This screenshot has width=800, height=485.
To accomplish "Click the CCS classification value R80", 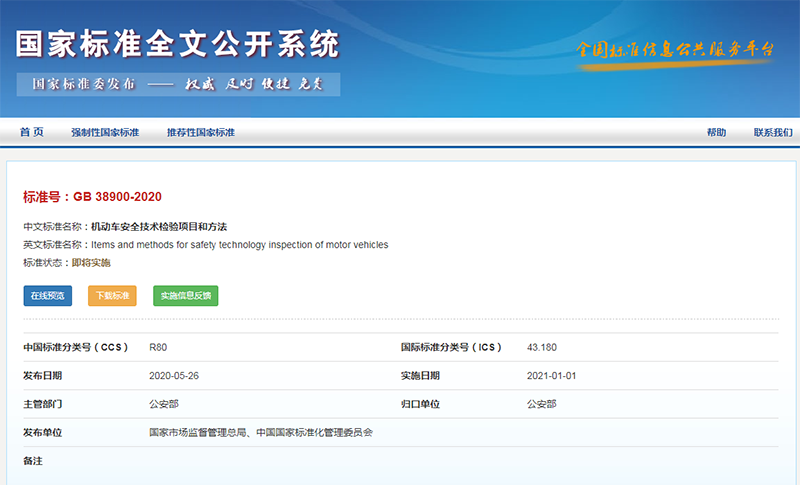I will 158,347.
